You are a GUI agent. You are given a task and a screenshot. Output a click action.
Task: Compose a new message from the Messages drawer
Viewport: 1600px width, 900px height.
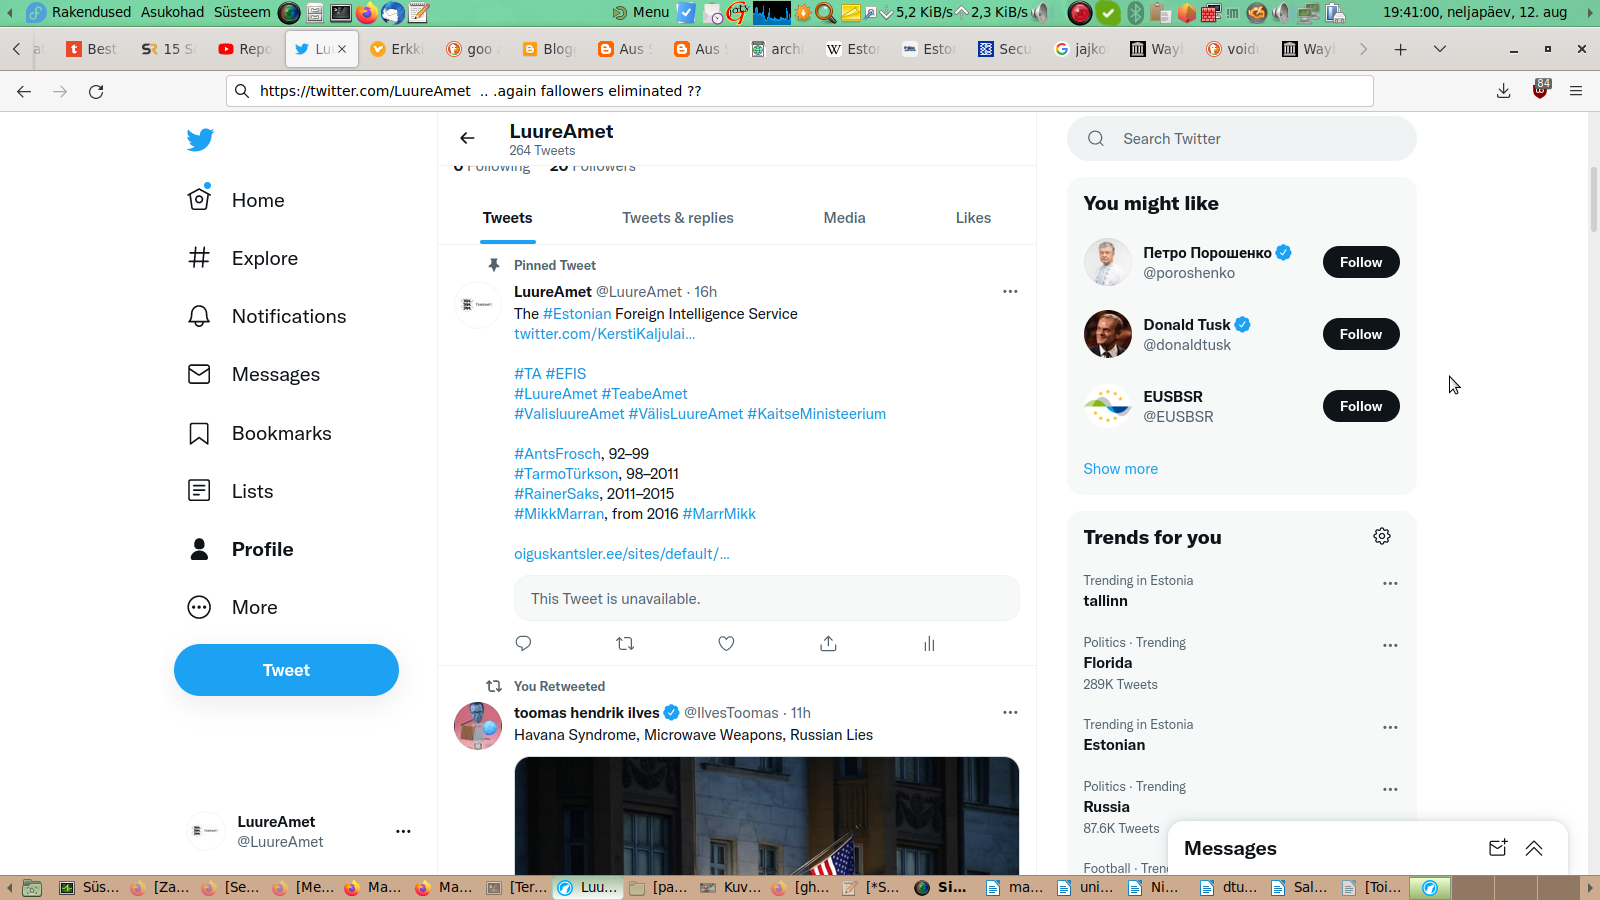1497,848
